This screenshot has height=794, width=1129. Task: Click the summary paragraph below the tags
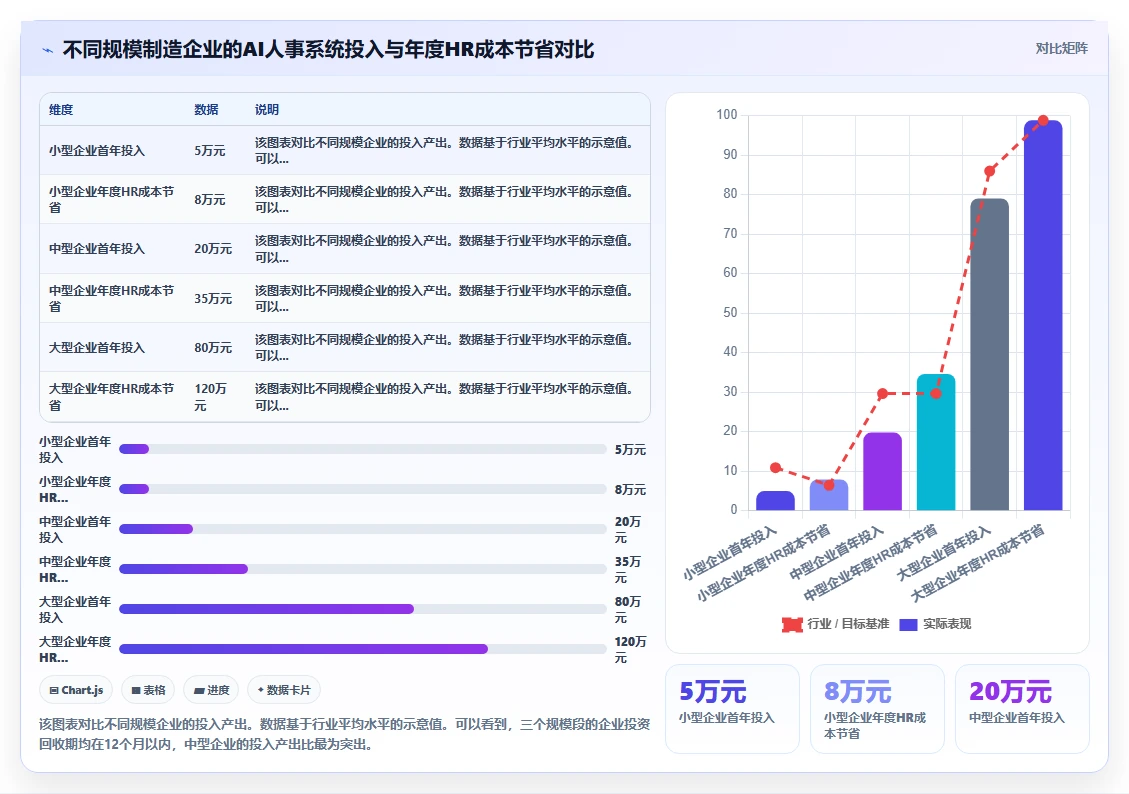(x=344, y=734)
